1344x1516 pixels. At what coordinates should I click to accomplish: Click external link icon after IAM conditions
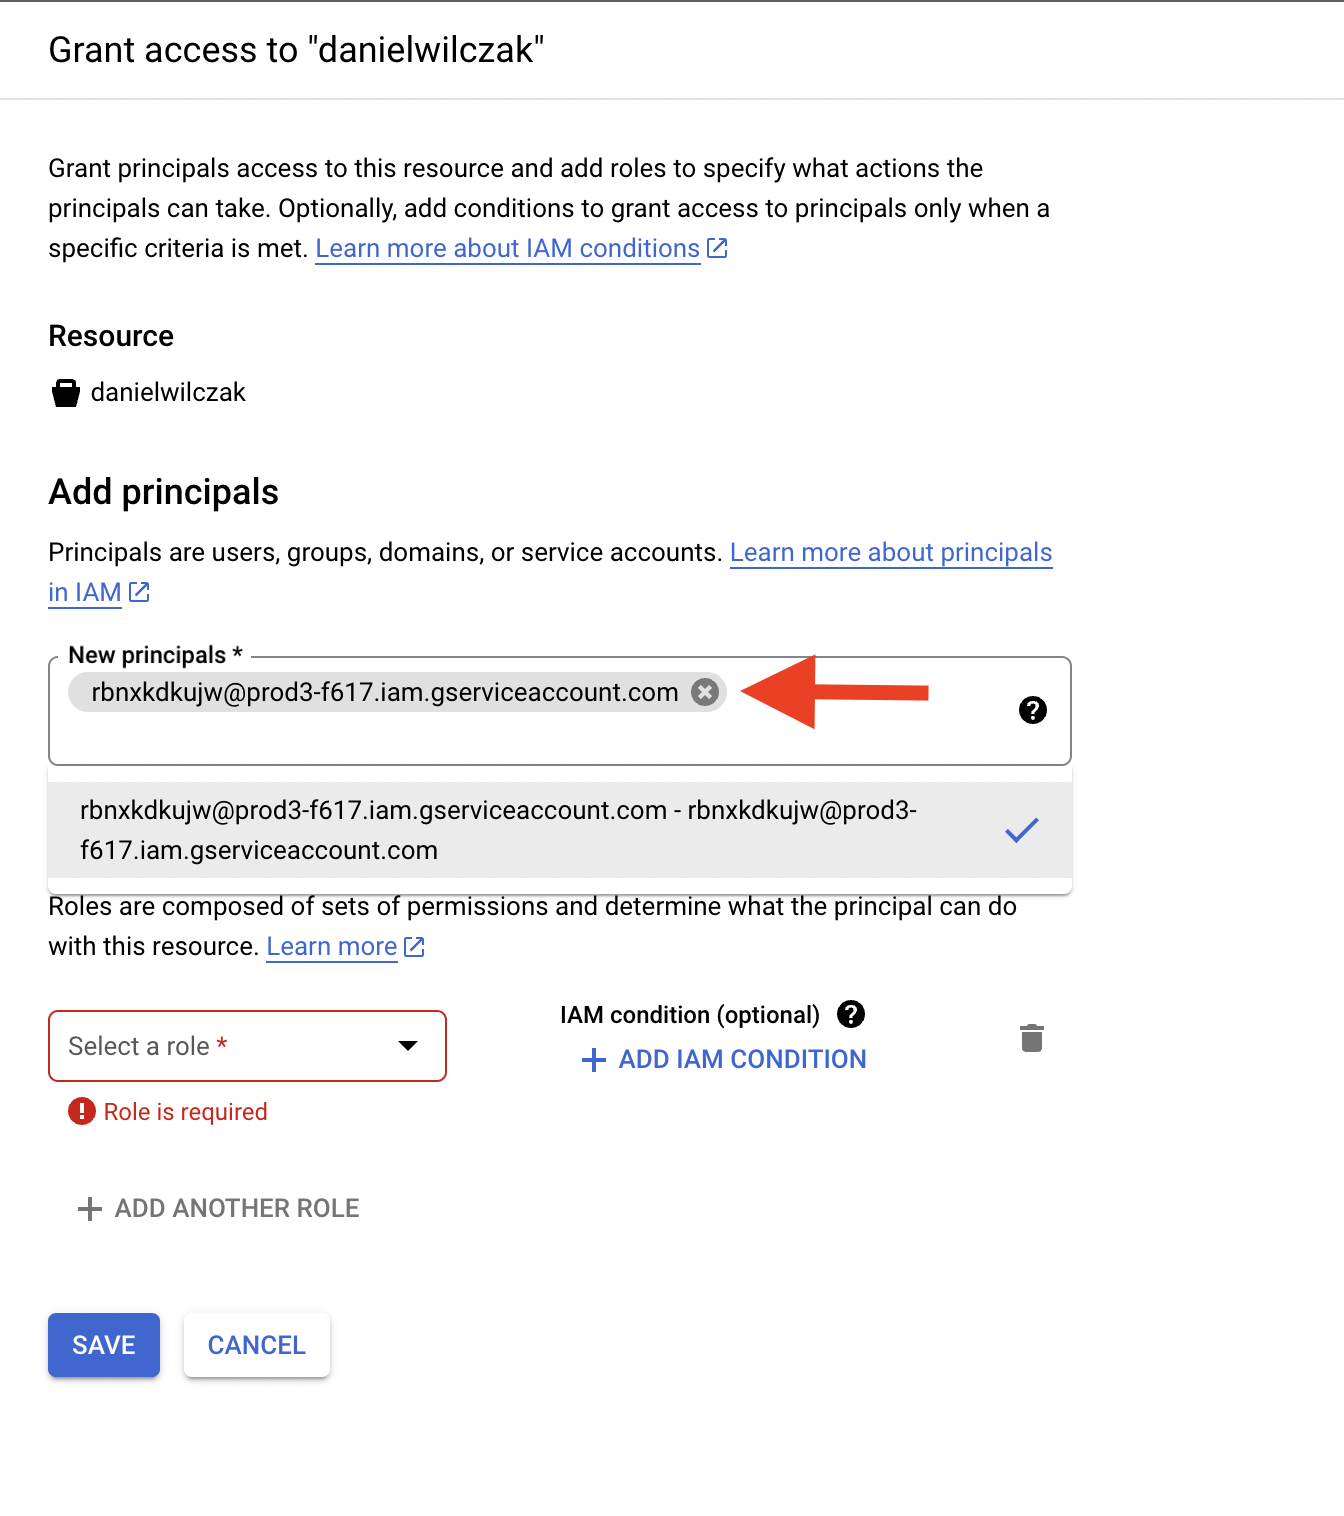[717, 248]
